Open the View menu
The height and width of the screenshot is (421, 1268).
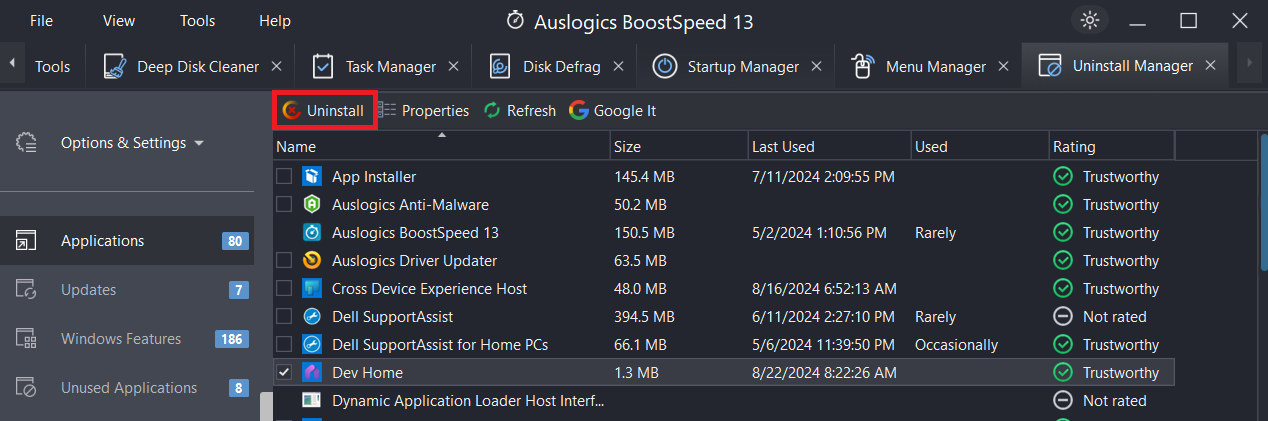tap(119, 20)
